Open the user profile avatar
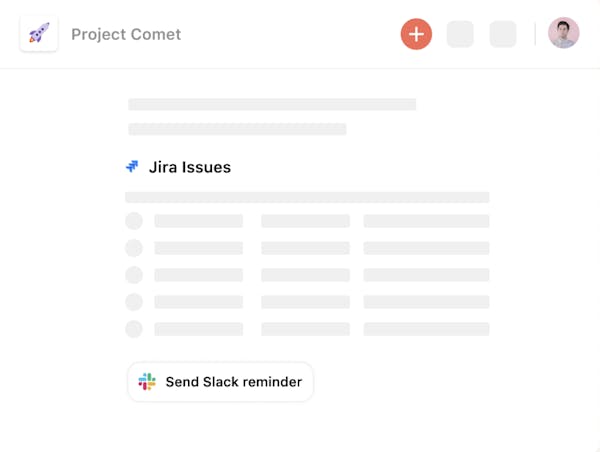The height and width of the screenshot is (452, 600). click(564, 34)
